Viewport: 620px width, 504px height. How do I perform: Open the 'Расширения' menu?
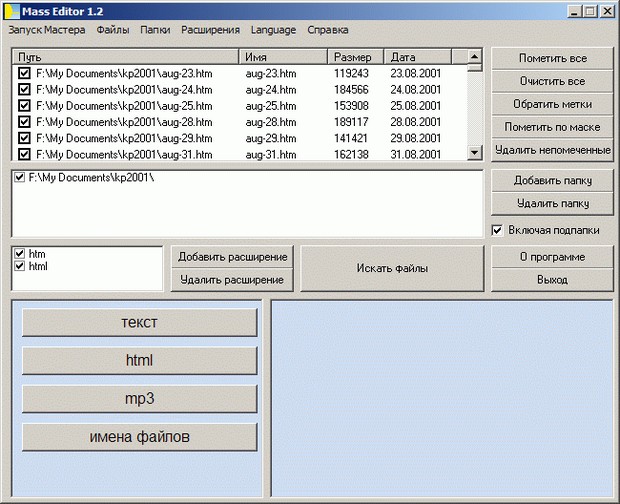click(210, 30)
